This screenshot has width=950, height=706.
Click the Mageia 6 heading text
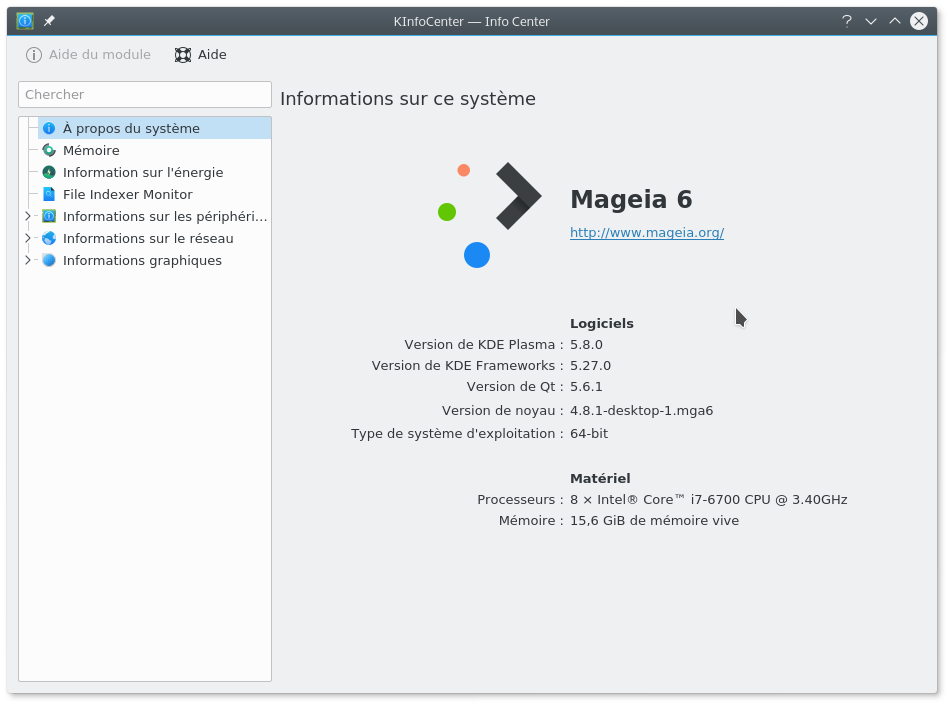click(x=631, y=199)
